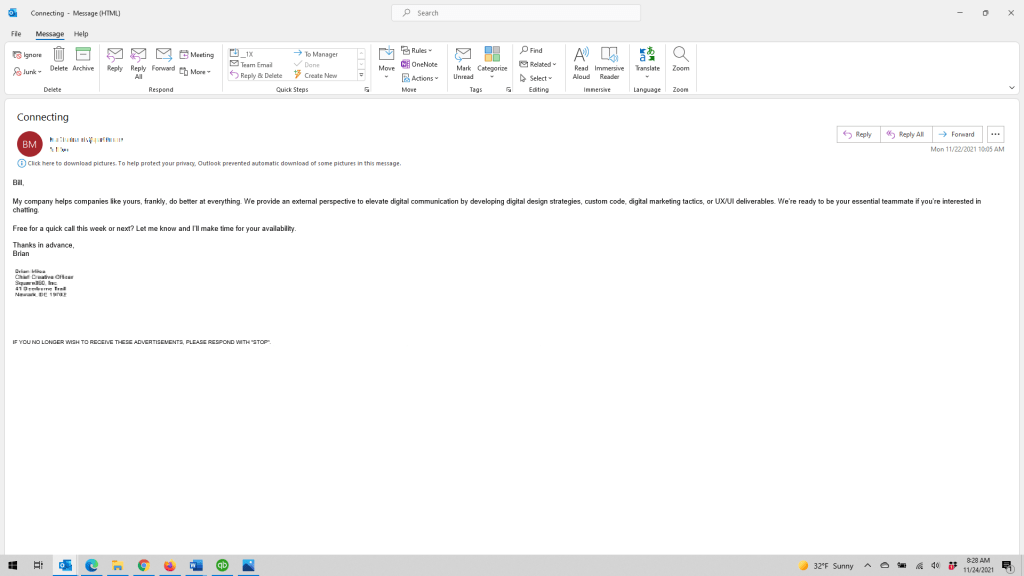The image size is (1024, 576).
Task: Switch to the Help tab
Action: 81,34
